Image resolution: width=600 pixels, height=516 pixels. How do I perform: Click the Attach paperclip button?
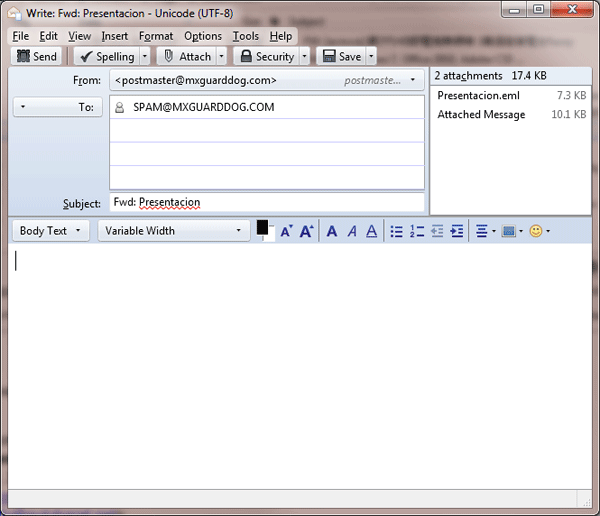[186, 57]
